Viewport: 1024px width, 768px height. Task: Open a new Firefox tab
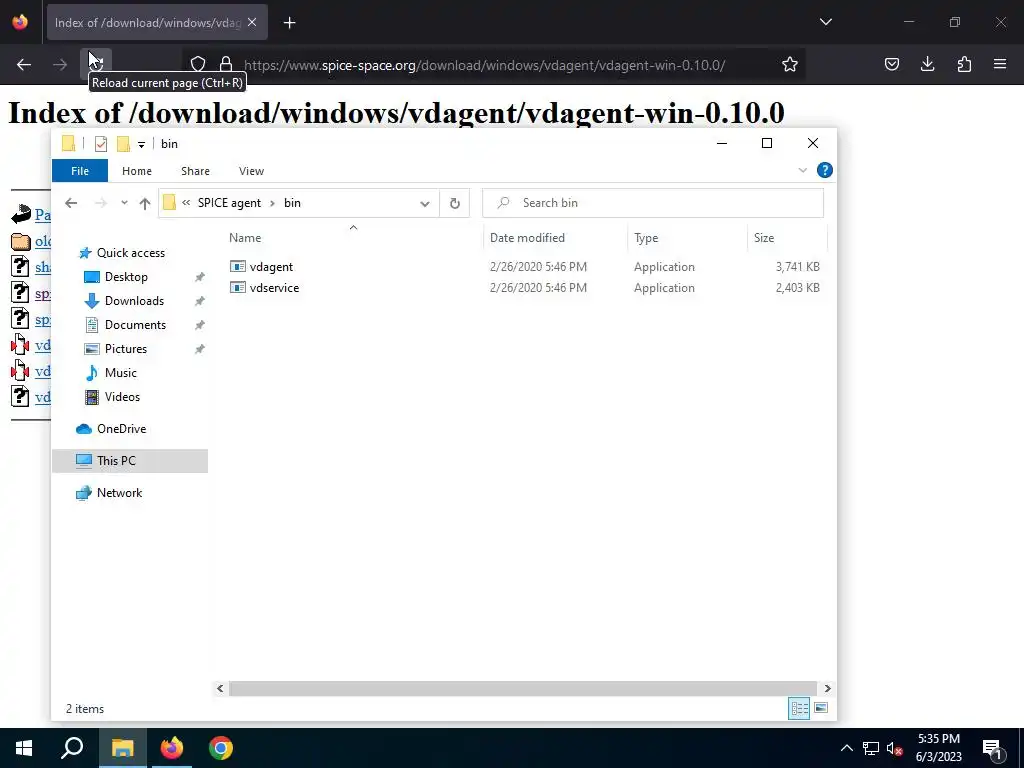[289, 23]
